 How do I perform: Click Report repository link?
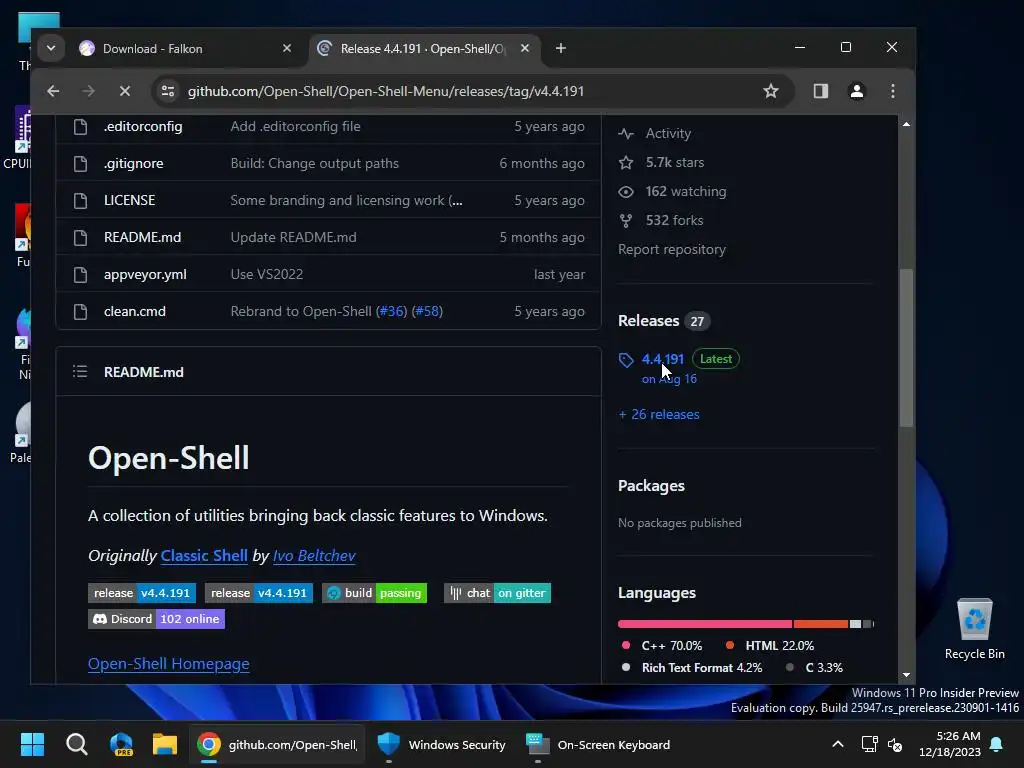coord(672,249)
